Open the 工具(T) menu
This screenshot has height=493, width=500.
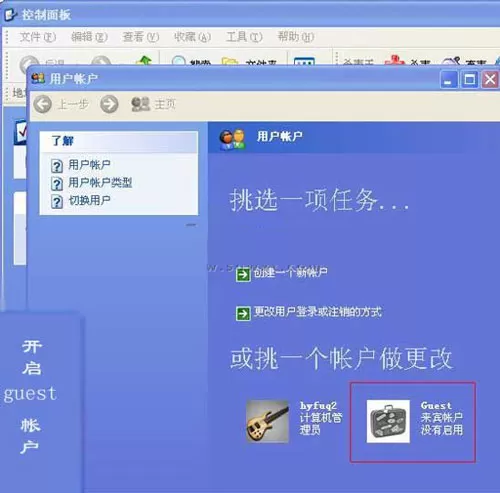(x=244, y=37)
